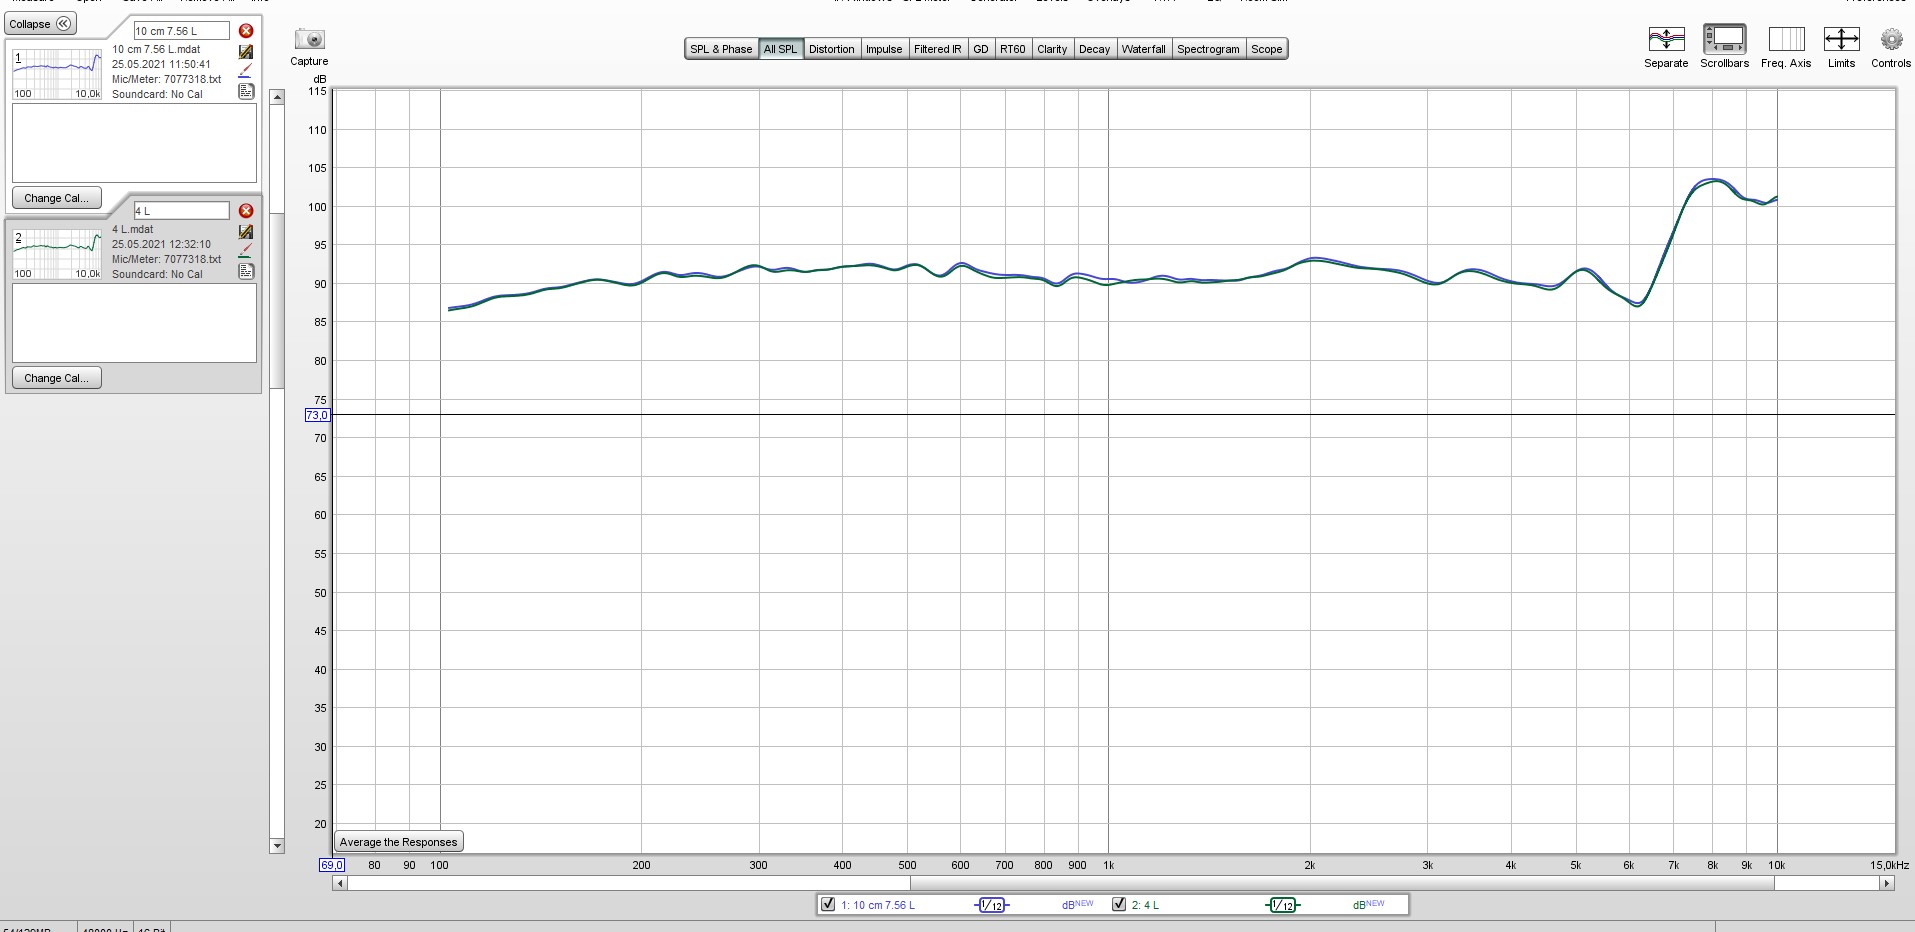1915x932 pixels.
Task: Toggle visibility of trace 2: 4 L
Action: point(1119,904)
